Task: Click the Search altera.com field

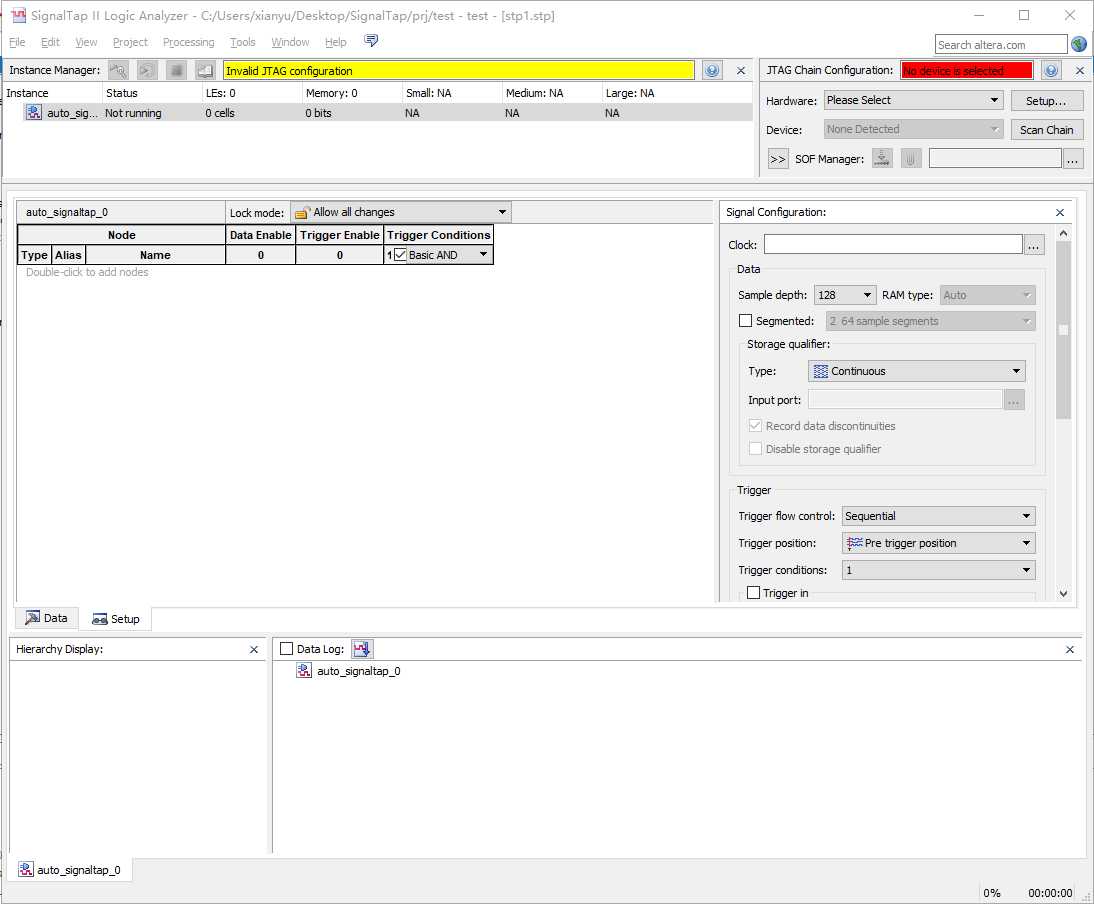Action: (x=1001, y=45)
